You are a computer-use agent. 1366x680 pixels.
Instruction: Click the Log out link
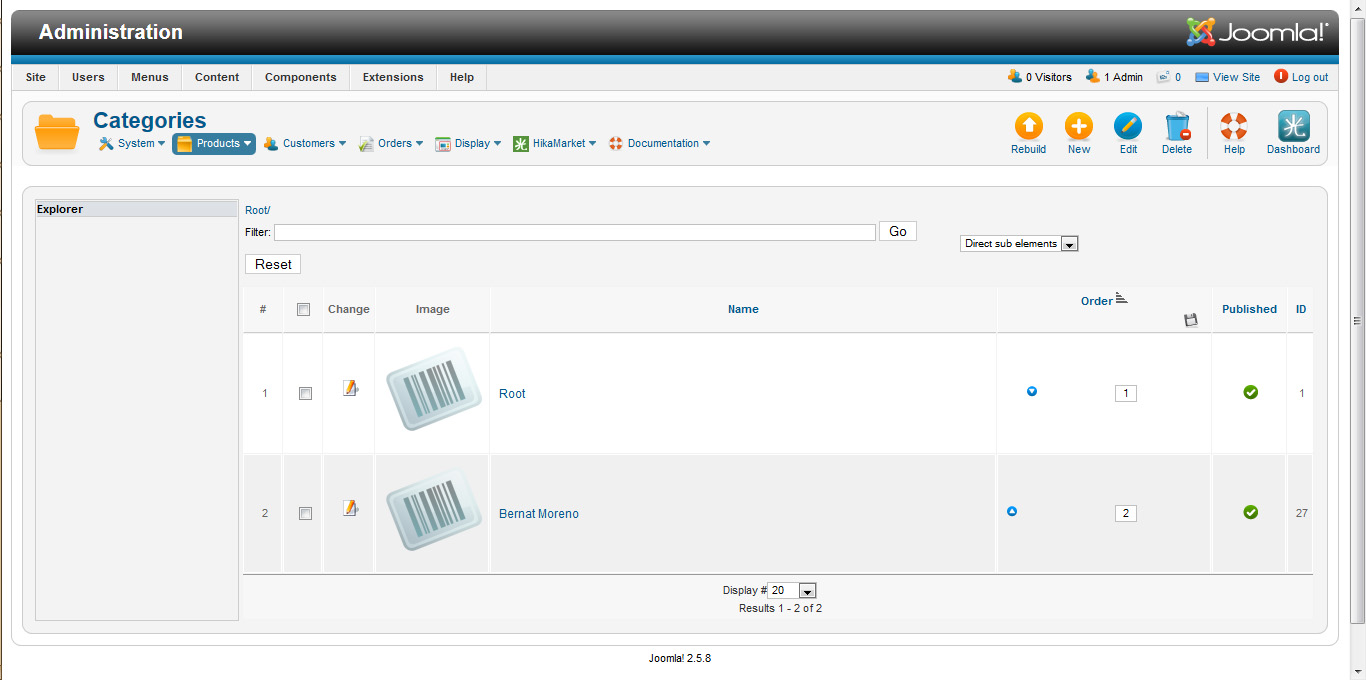tap(1301, 77)
